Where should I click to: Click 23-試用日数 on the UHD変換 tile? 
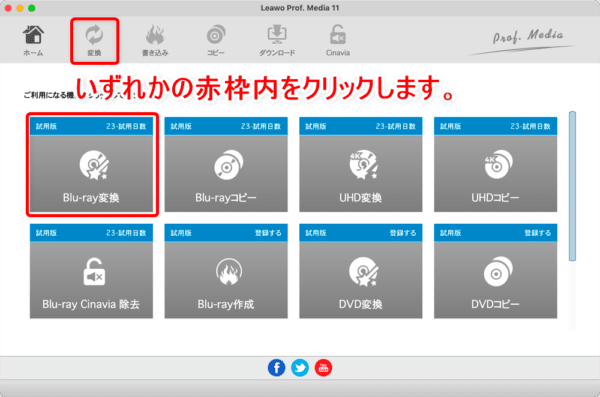click(396, 126)
